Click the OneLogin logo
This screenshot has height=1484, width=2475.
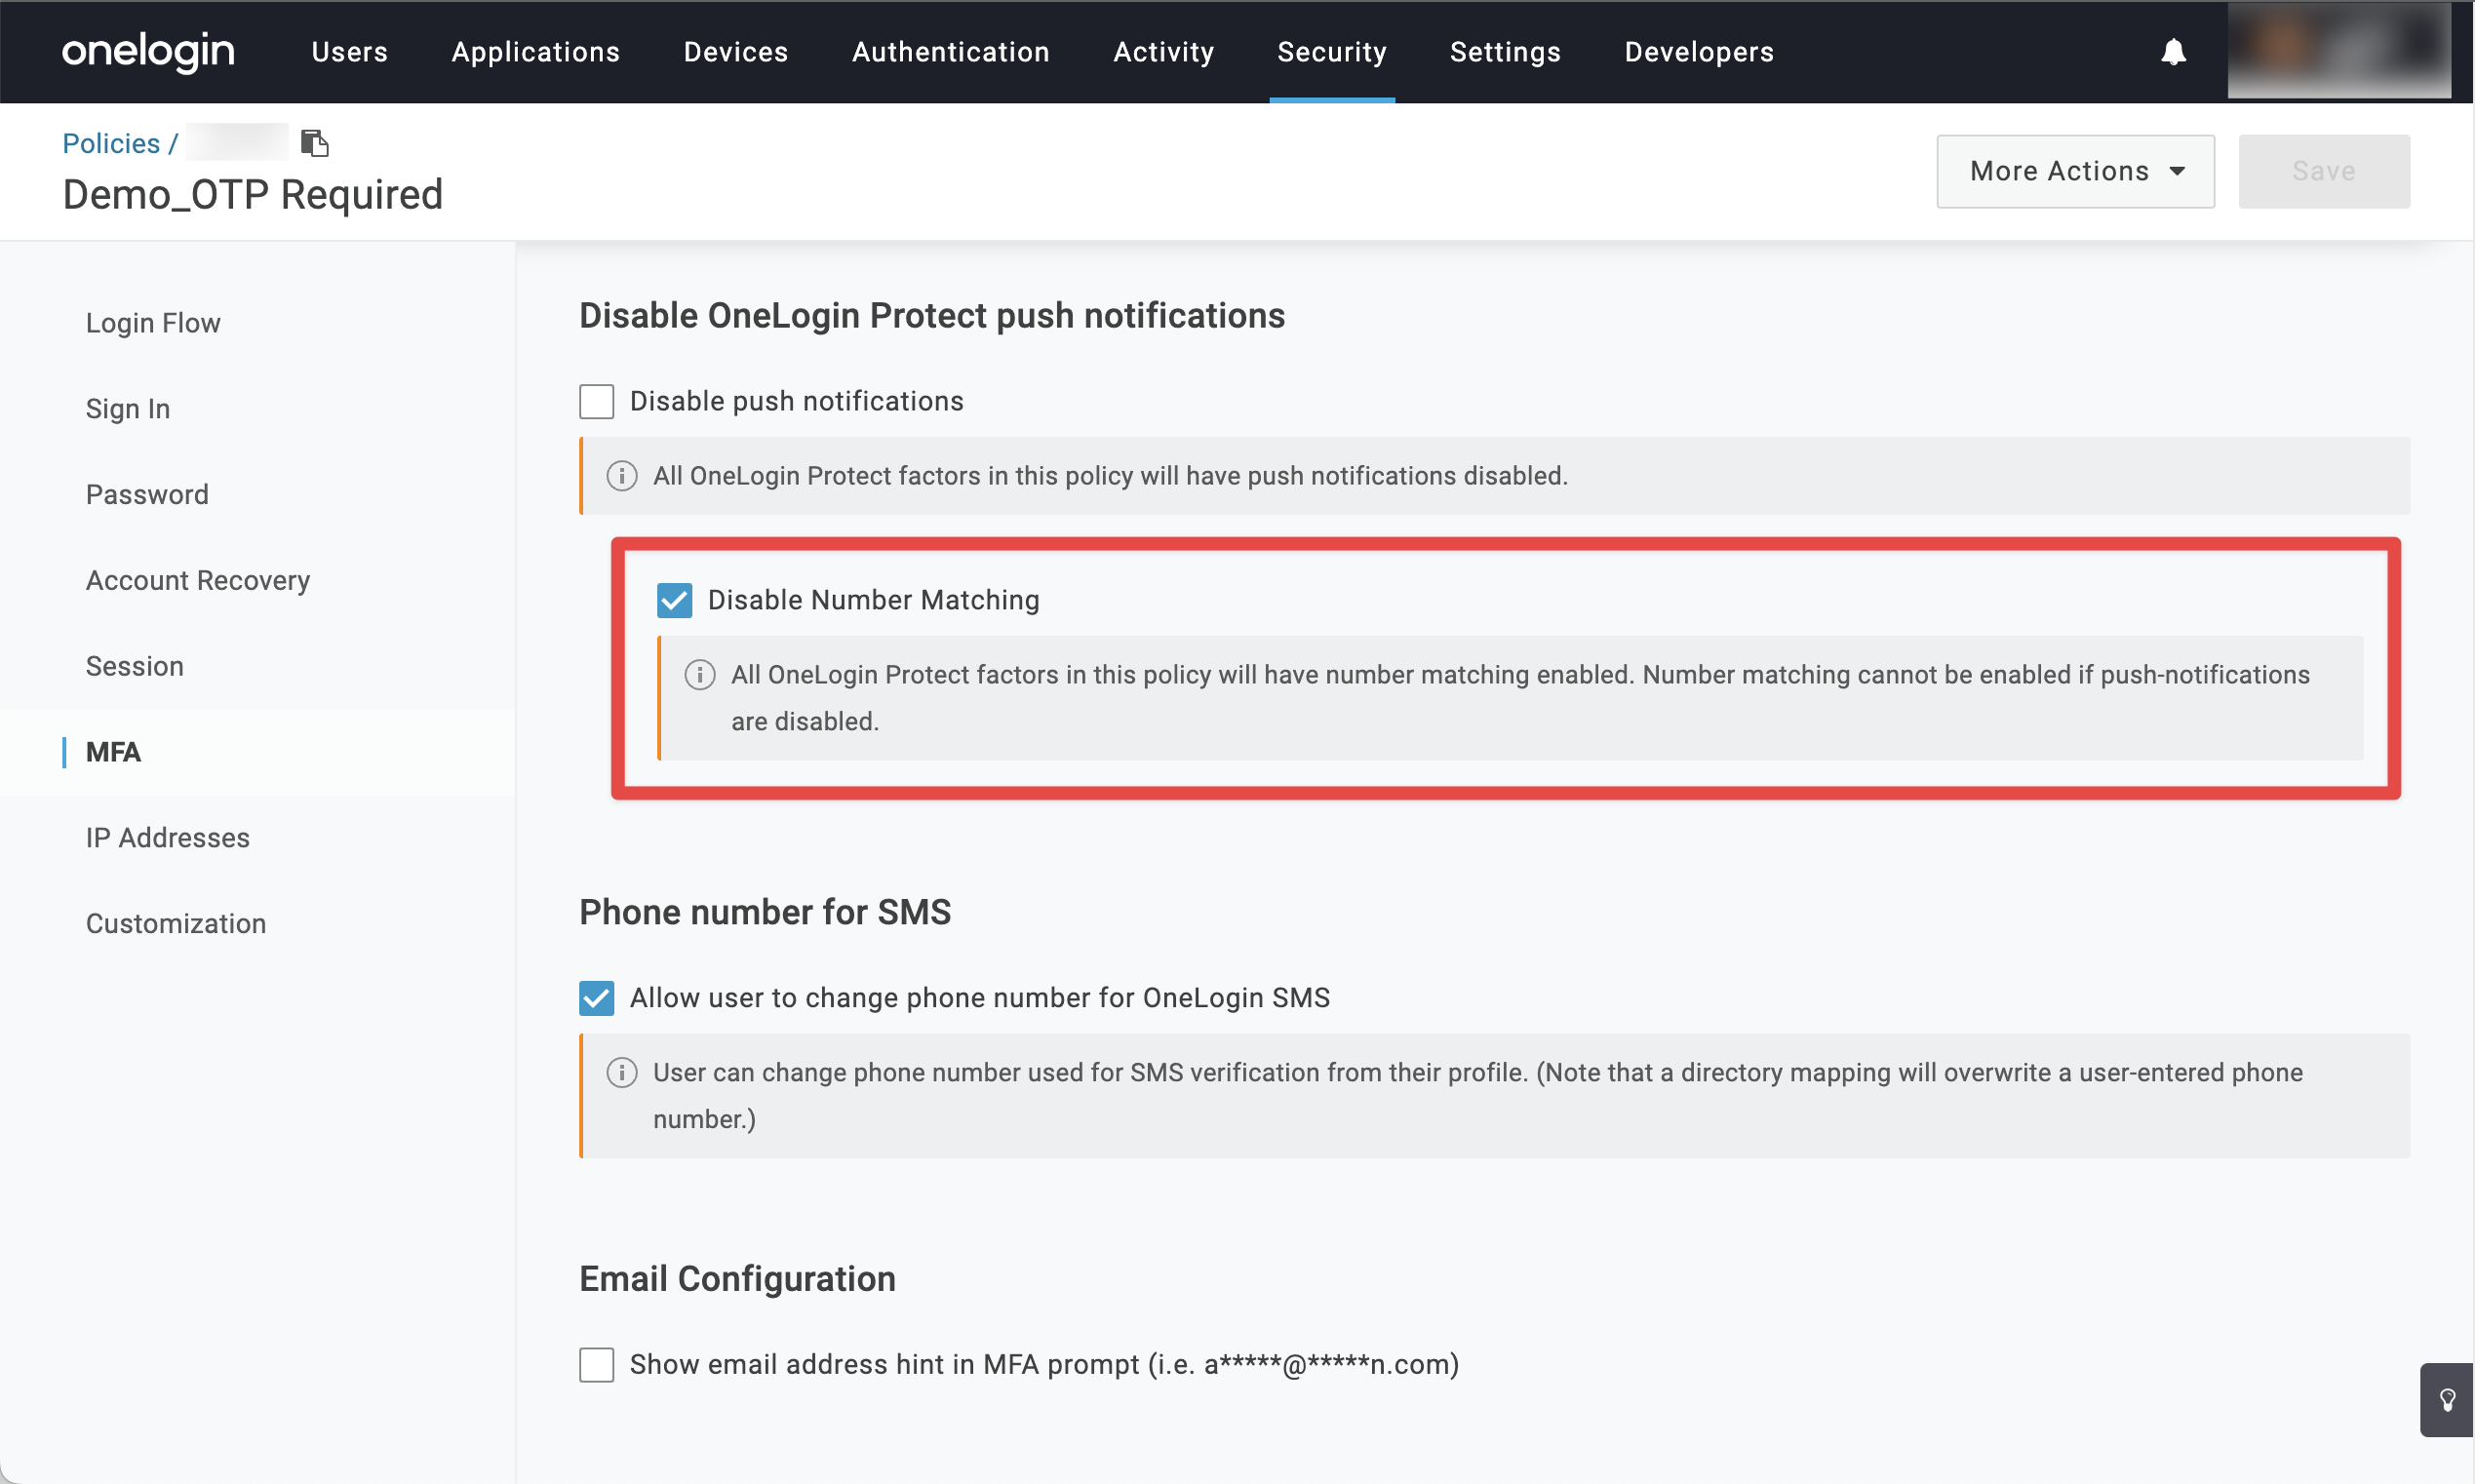pos(148,51)
